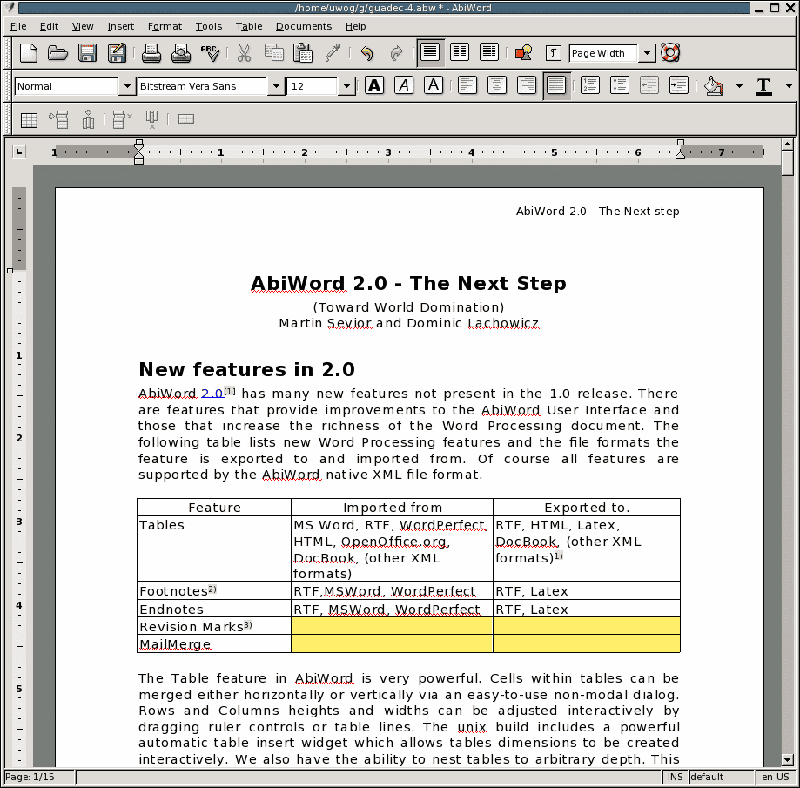Switch to the two-column layout button
Image resolution: width=800 pixels, height=788 pixels.
point(460,53)
